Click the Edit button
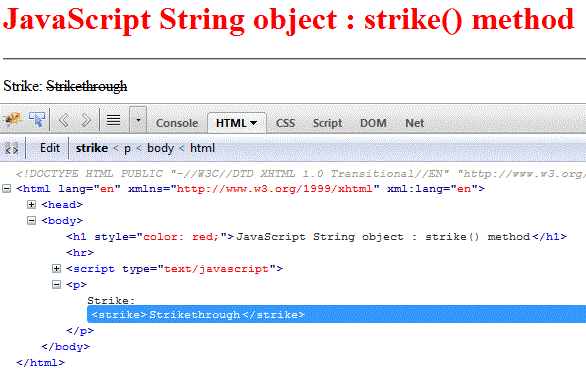Screen dimensions: 586x374 [50, 148]
